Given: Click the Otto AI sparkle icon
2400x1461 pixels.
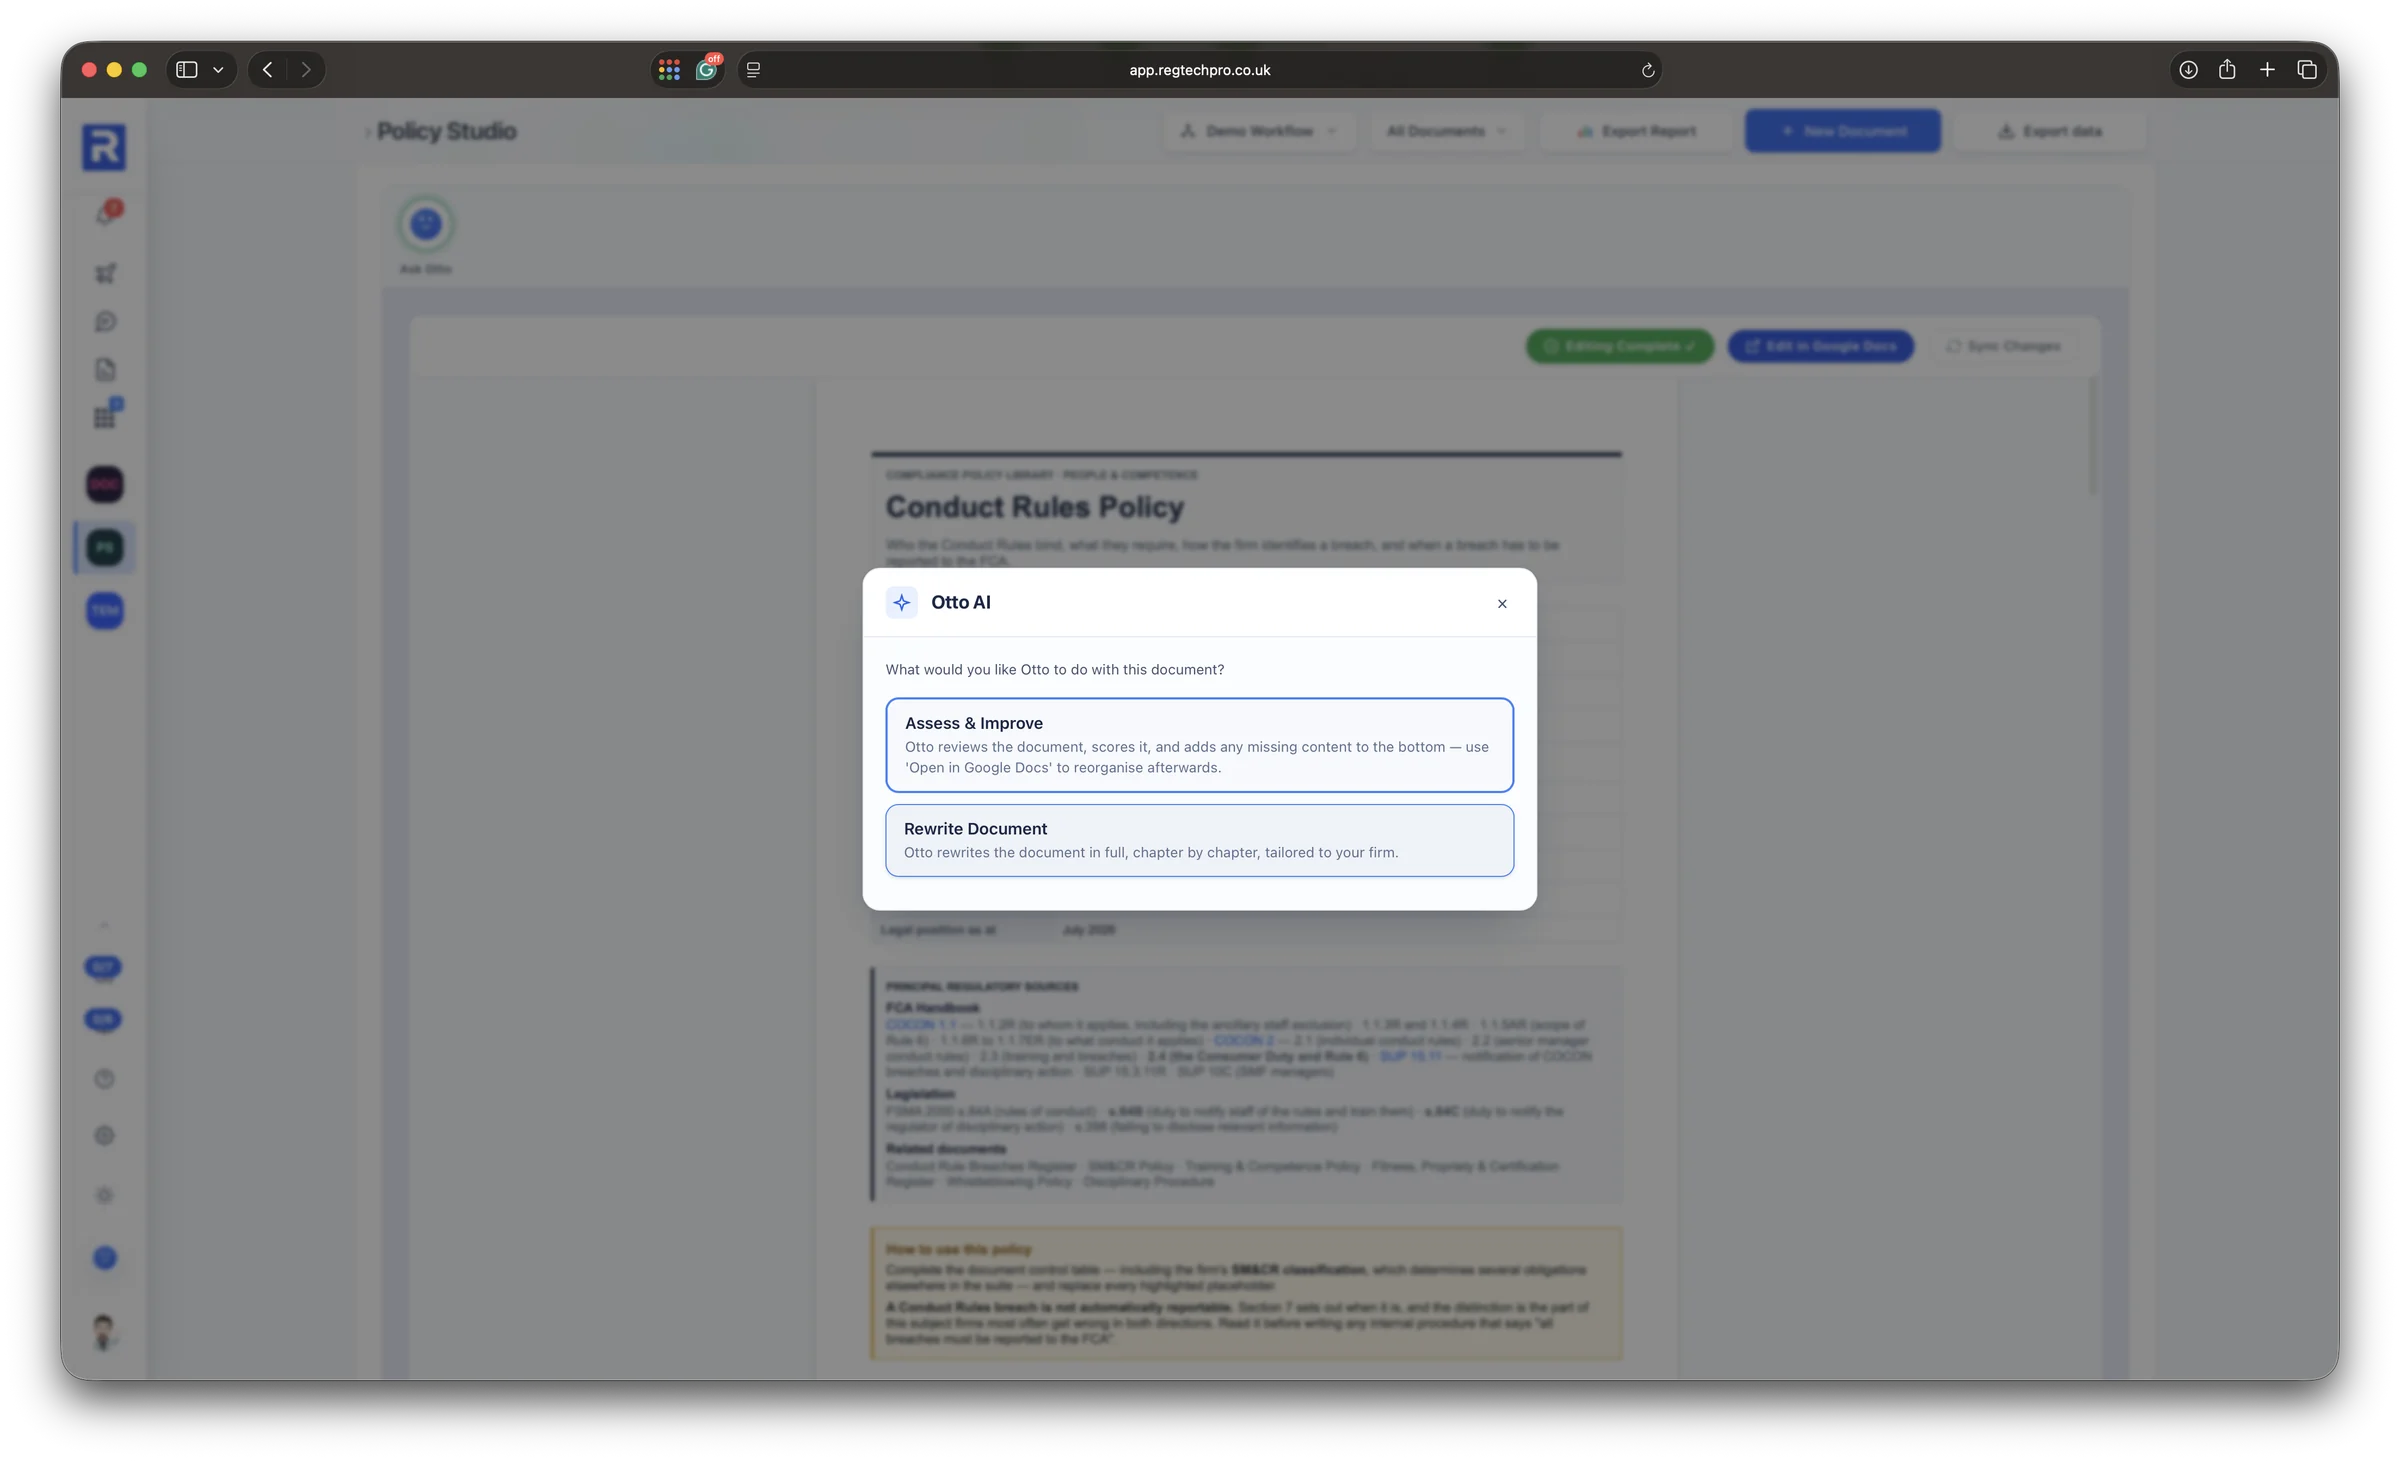Looking at the screenshot, I should click(x=901, y=602).
